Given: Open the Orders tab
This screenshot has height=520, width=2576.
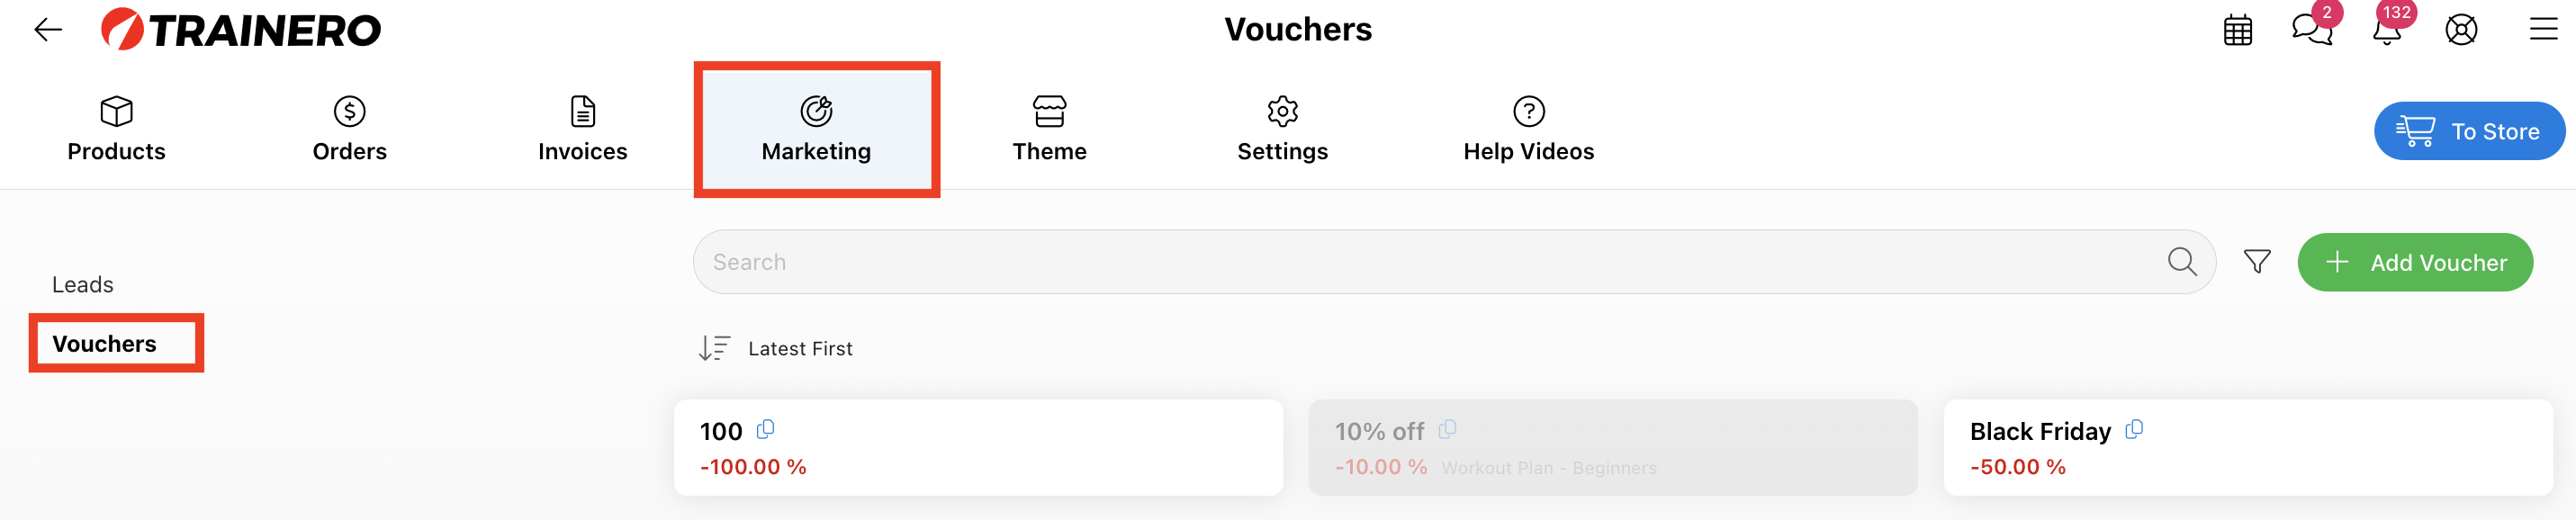Looking at the screenshot, I should point(349,129).
